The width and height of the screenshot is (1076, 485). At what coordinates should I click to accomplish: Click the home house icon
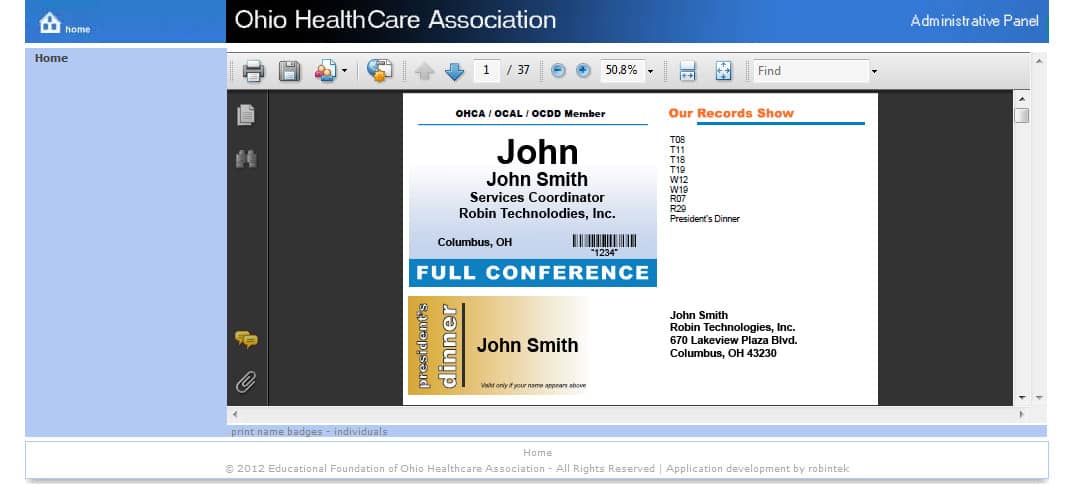coord(50,23)
